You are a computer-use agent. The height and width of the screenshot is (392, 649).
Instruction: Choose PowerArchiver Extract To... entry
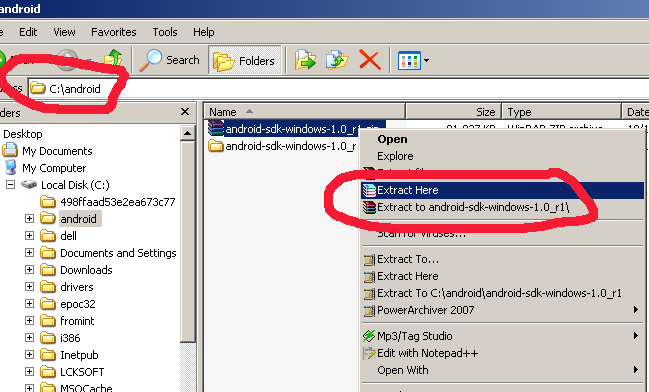coord(502,259)
